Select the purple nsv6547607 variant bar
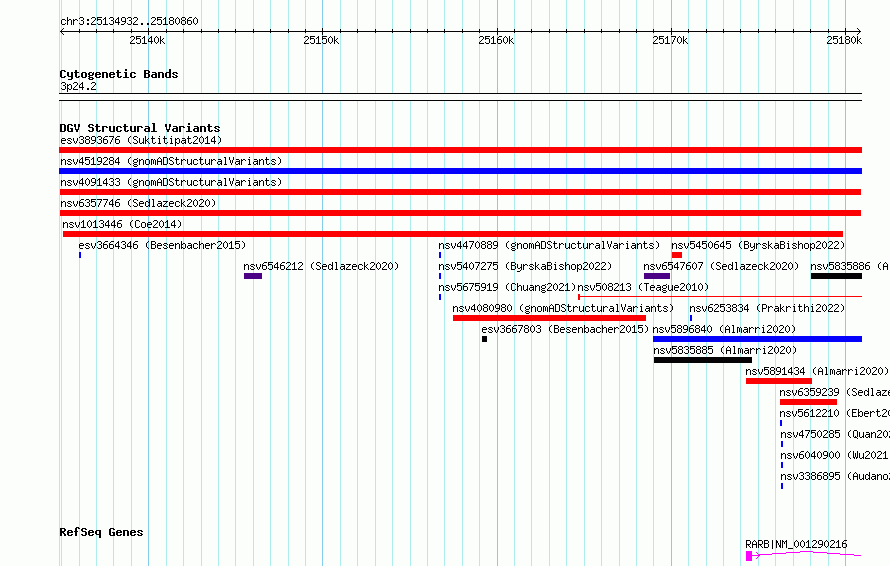This screenshot has height=566, width=890. 657,276
